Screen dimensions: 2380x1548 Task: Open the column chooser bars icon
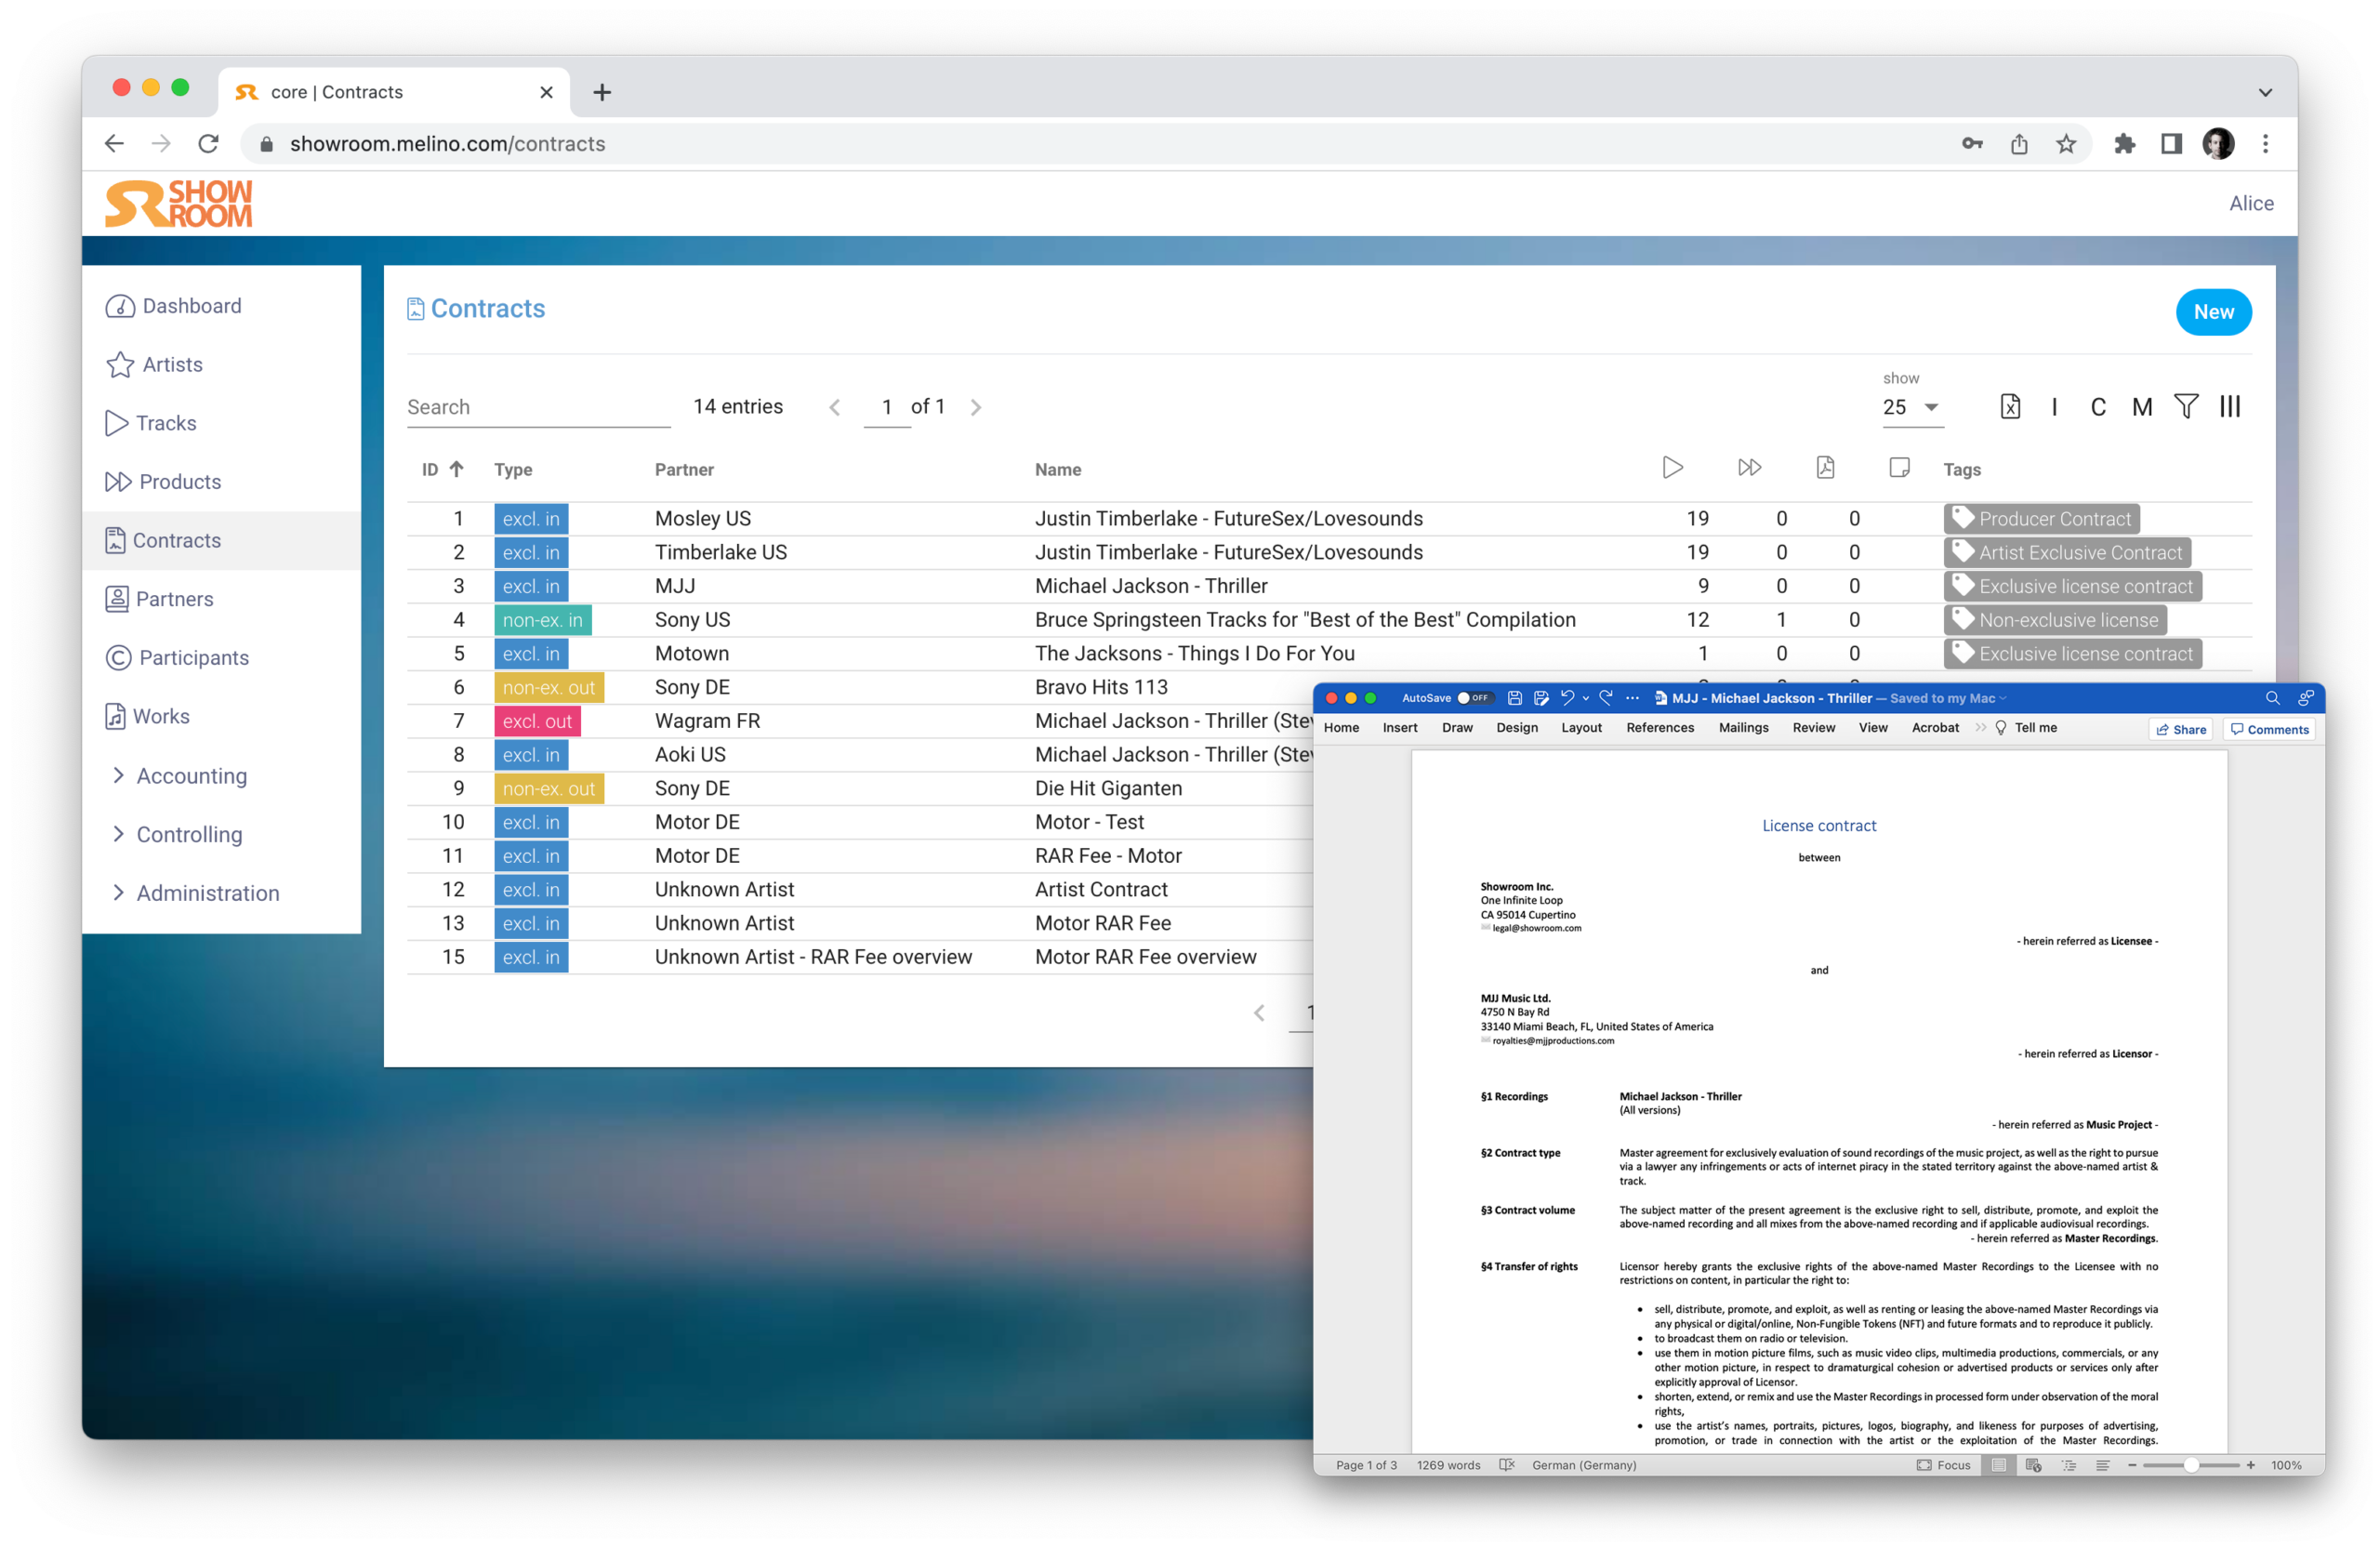pyautogui.click(x=2230, y=406)
